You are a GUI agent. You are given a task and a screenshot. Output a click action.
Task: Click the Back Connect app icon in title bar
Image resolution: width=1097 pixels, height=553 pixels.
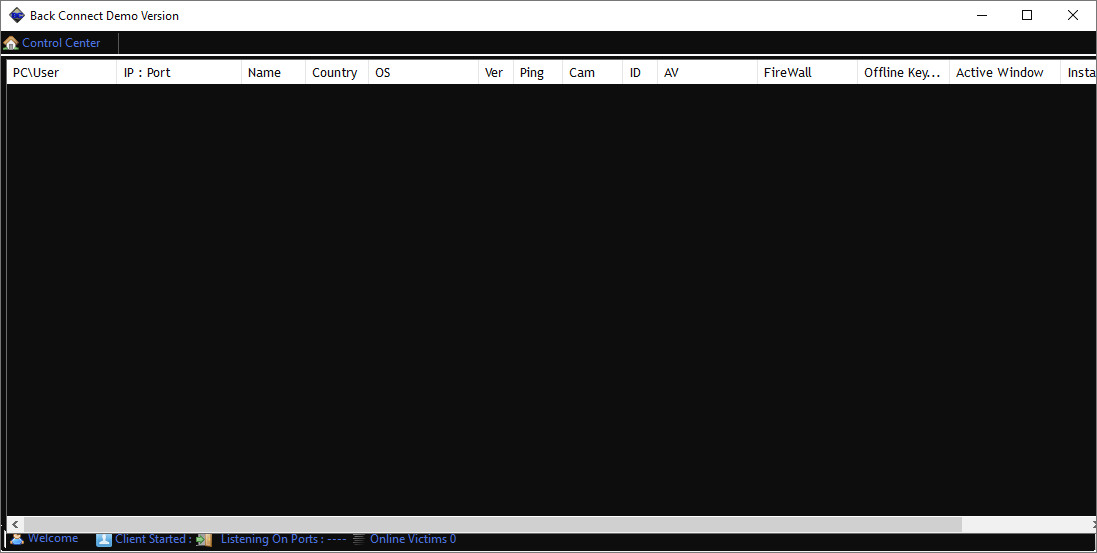point(16,15)
